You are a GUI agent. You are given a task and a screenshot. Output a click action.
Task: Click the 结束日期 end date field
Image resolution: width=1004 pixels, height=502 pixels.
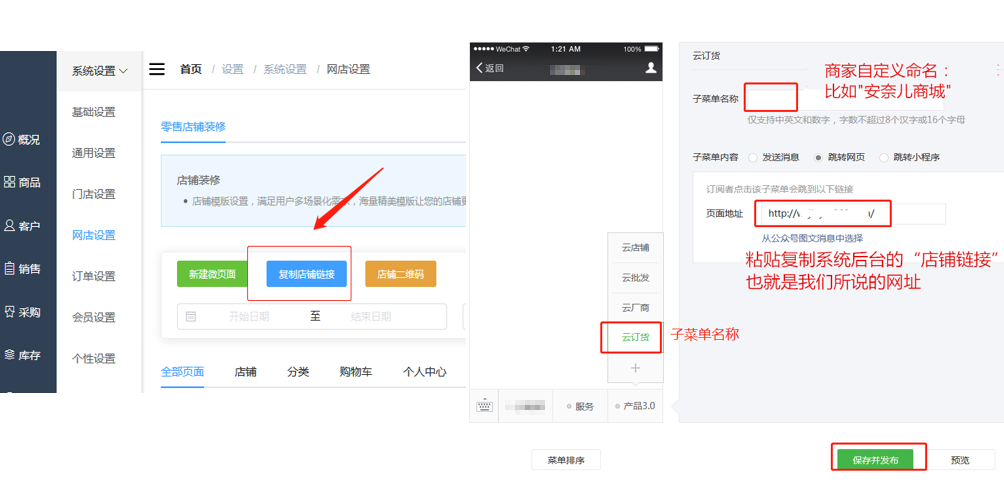point(371,316)
